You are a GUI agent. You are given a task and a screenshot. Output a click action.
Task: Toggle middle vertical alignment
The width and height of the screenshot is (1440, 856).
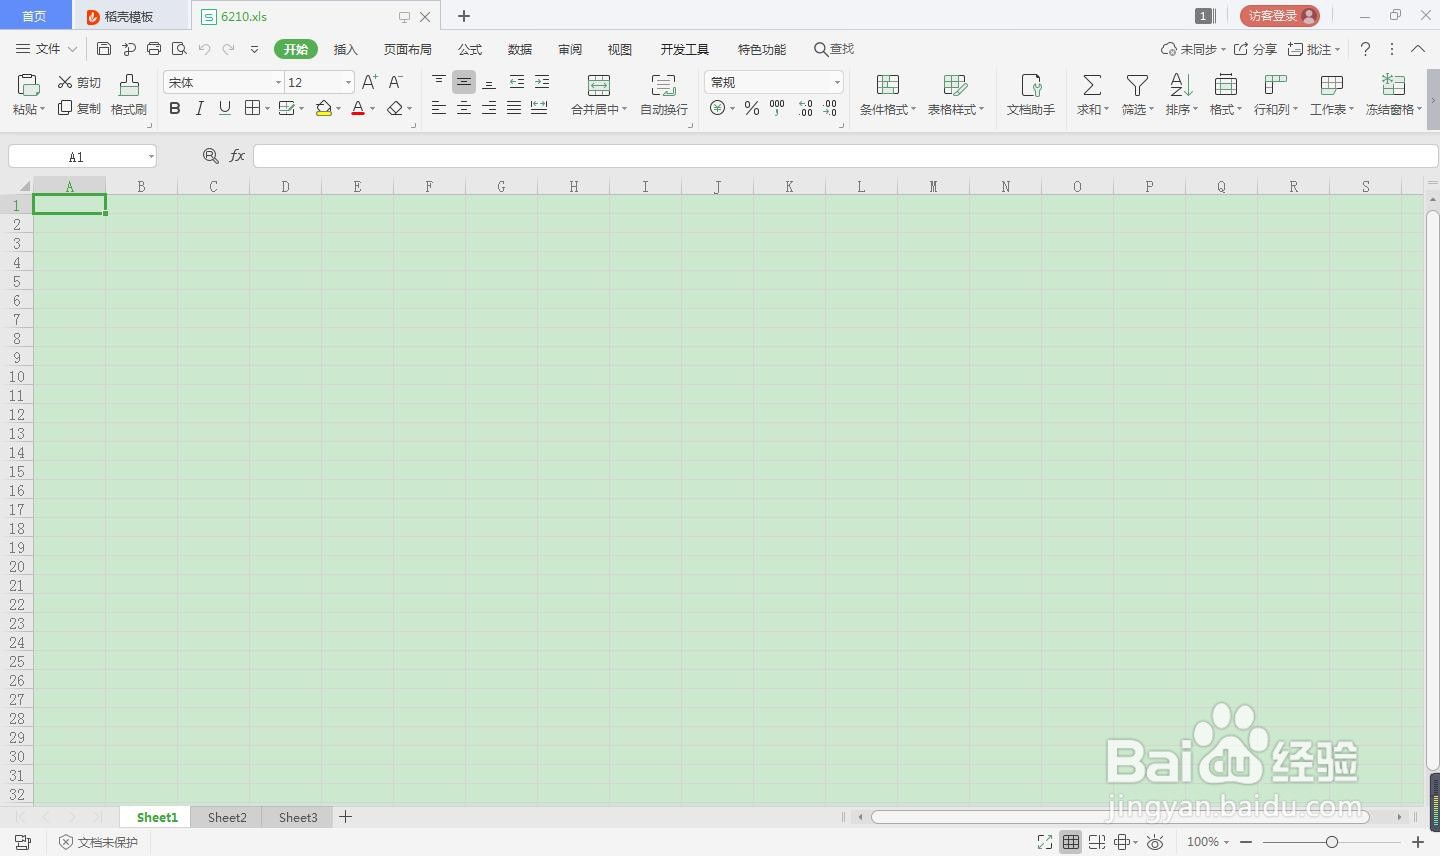pos(464,82)
